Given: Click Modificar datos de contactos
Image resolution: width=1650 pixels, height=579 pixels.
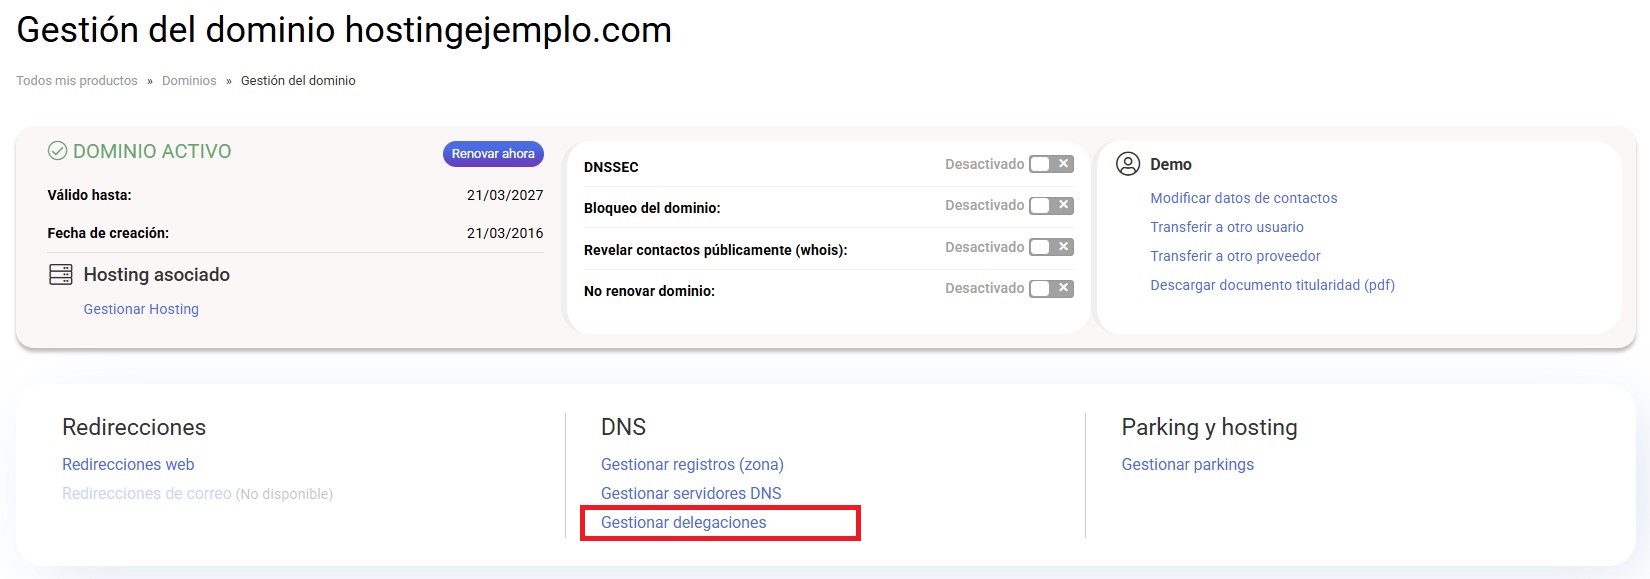Looking at the screenshot, I should pos(1243,198).
